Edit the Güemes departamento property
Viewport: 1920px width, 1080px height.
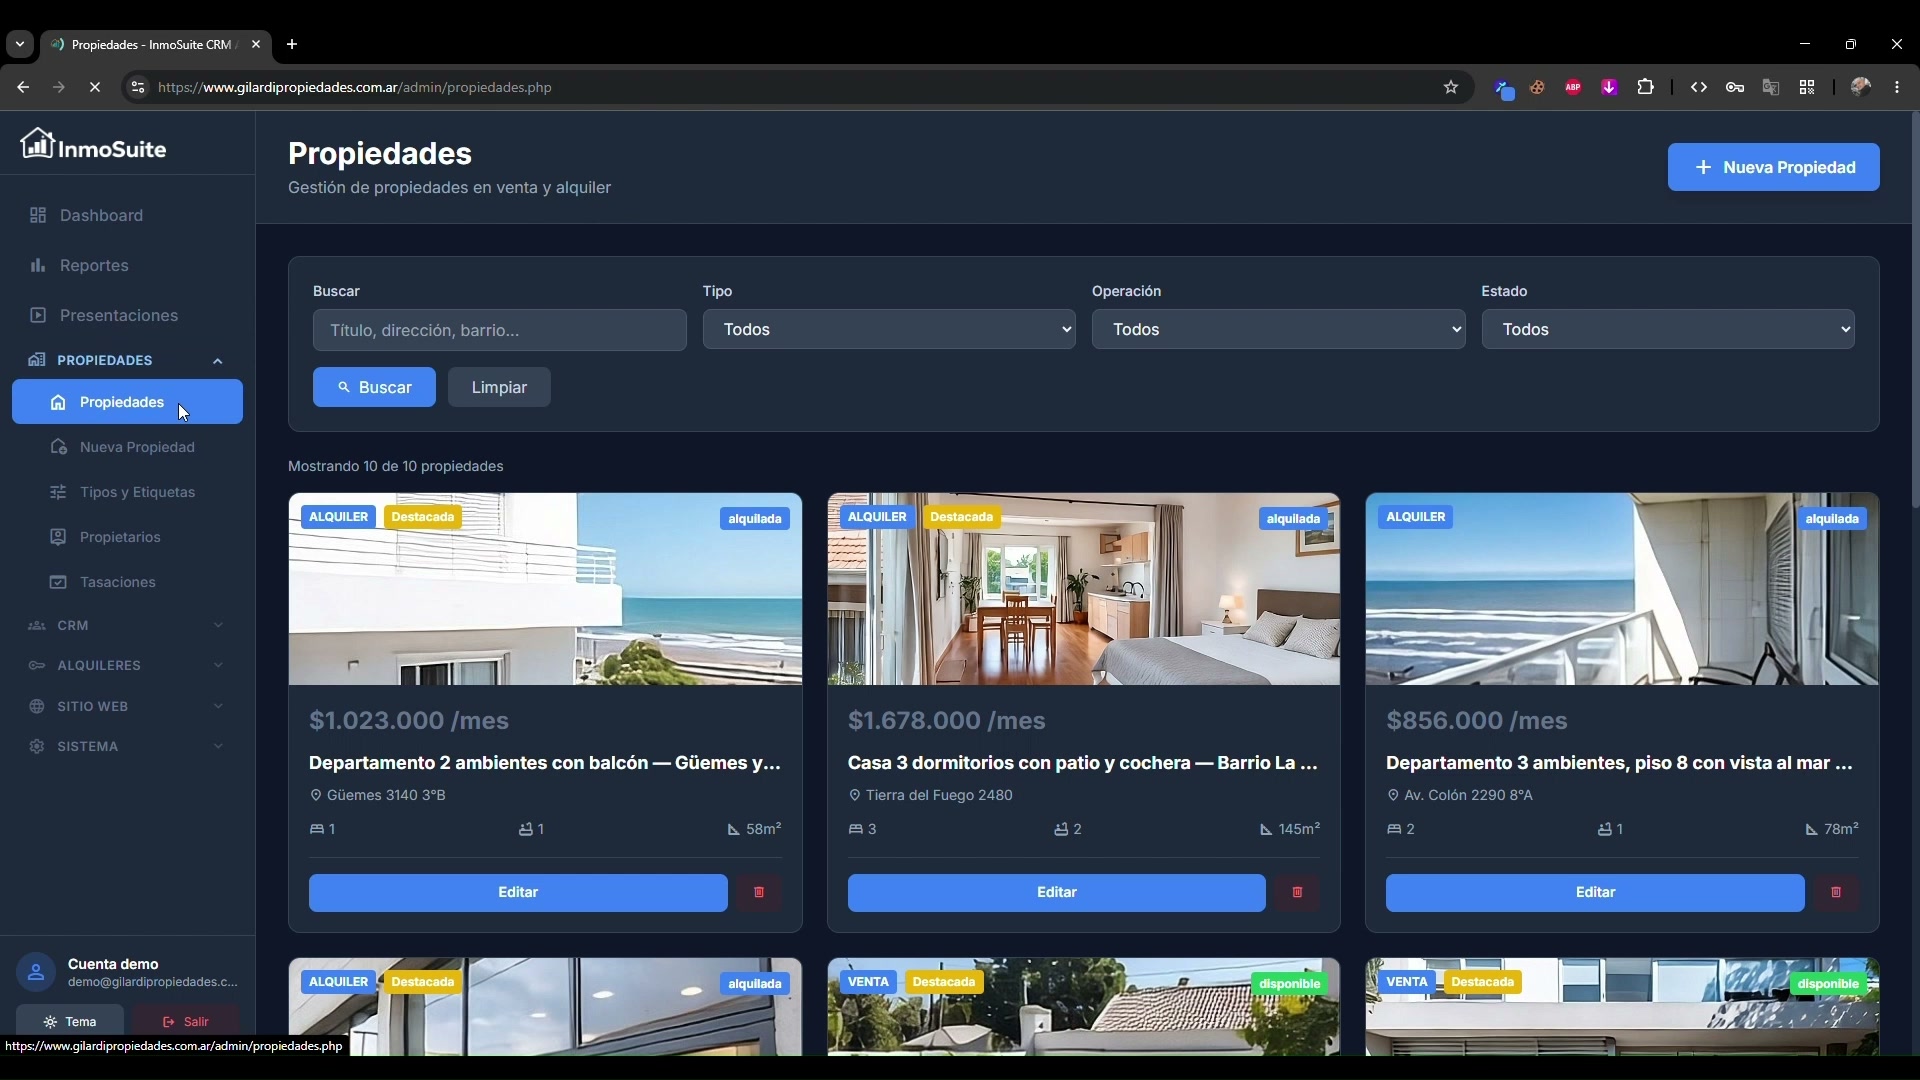click(518, 893)
